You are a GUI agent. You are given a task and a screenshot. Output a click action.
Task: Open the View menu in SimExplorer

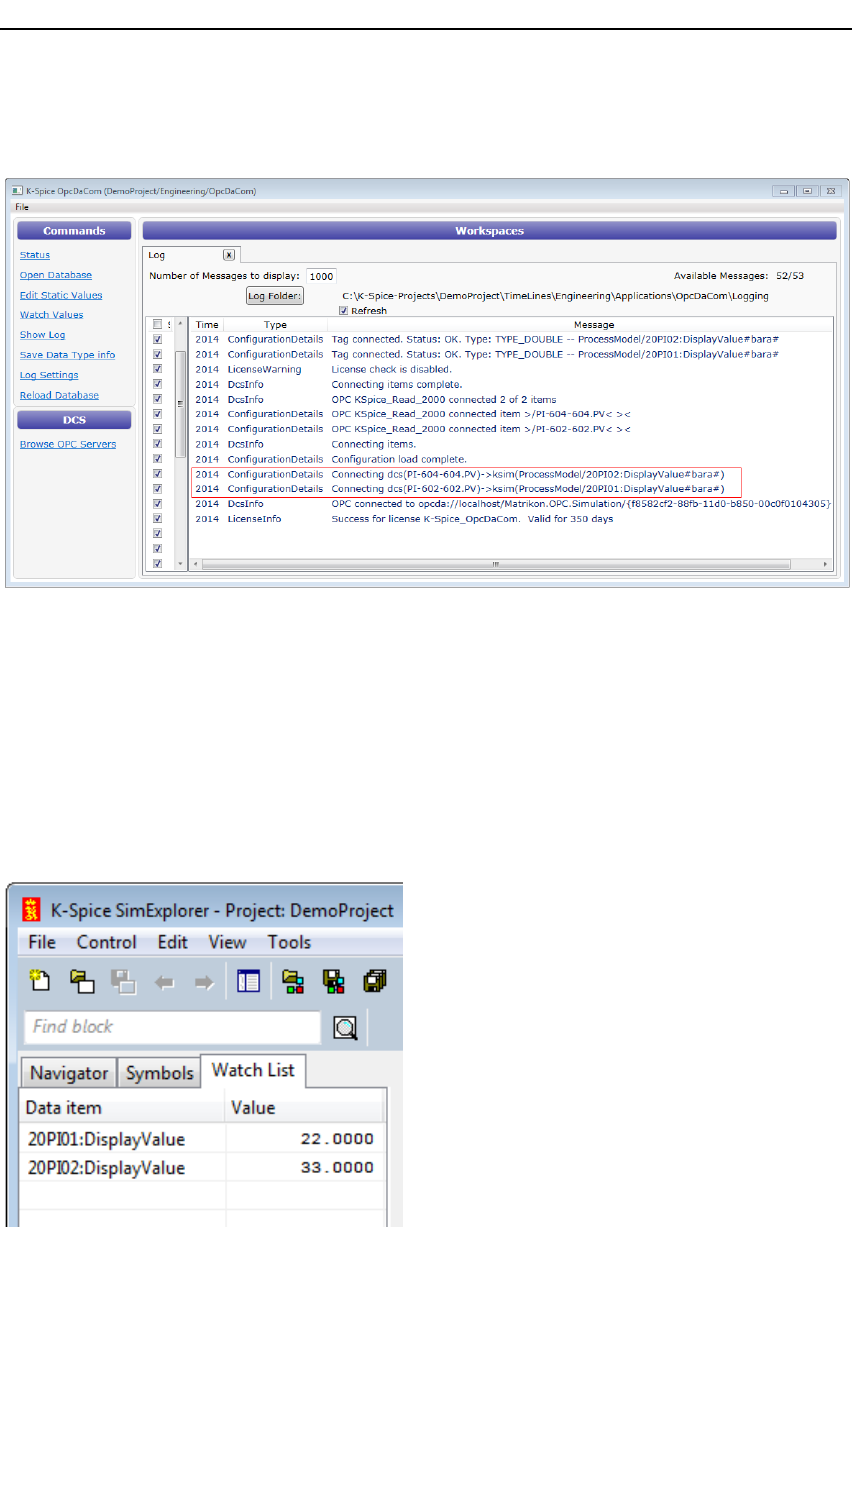[227, 942]
